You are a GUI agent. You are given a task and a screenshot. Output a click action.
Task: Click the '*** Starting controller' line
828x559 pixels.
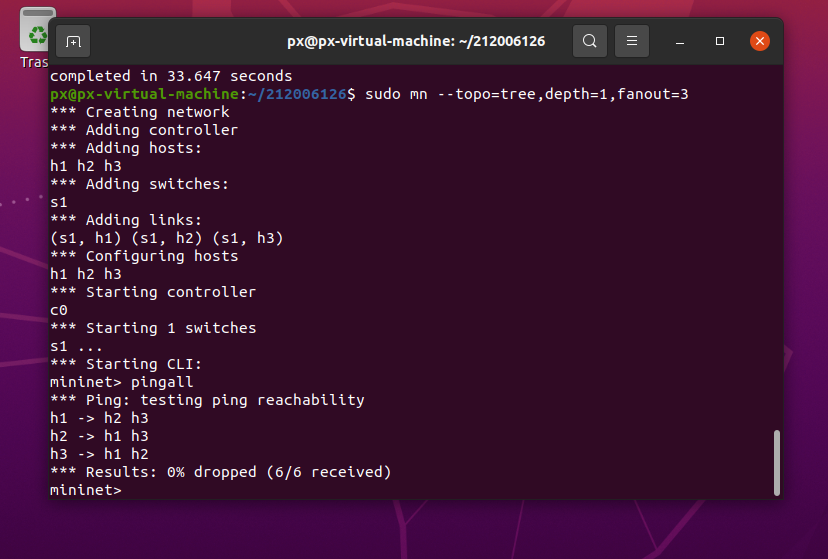[x=153, y=292]
